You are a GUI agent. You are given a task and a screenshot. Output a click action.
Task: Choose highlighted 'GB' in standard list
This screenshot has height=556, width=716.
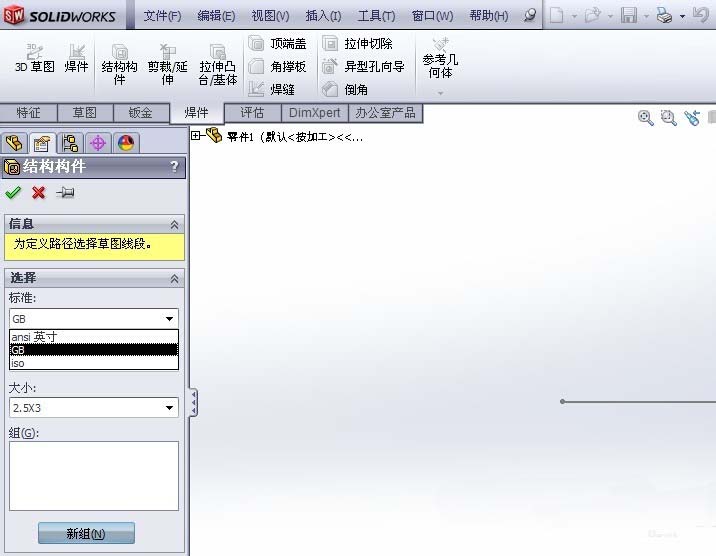click(94, 350)
